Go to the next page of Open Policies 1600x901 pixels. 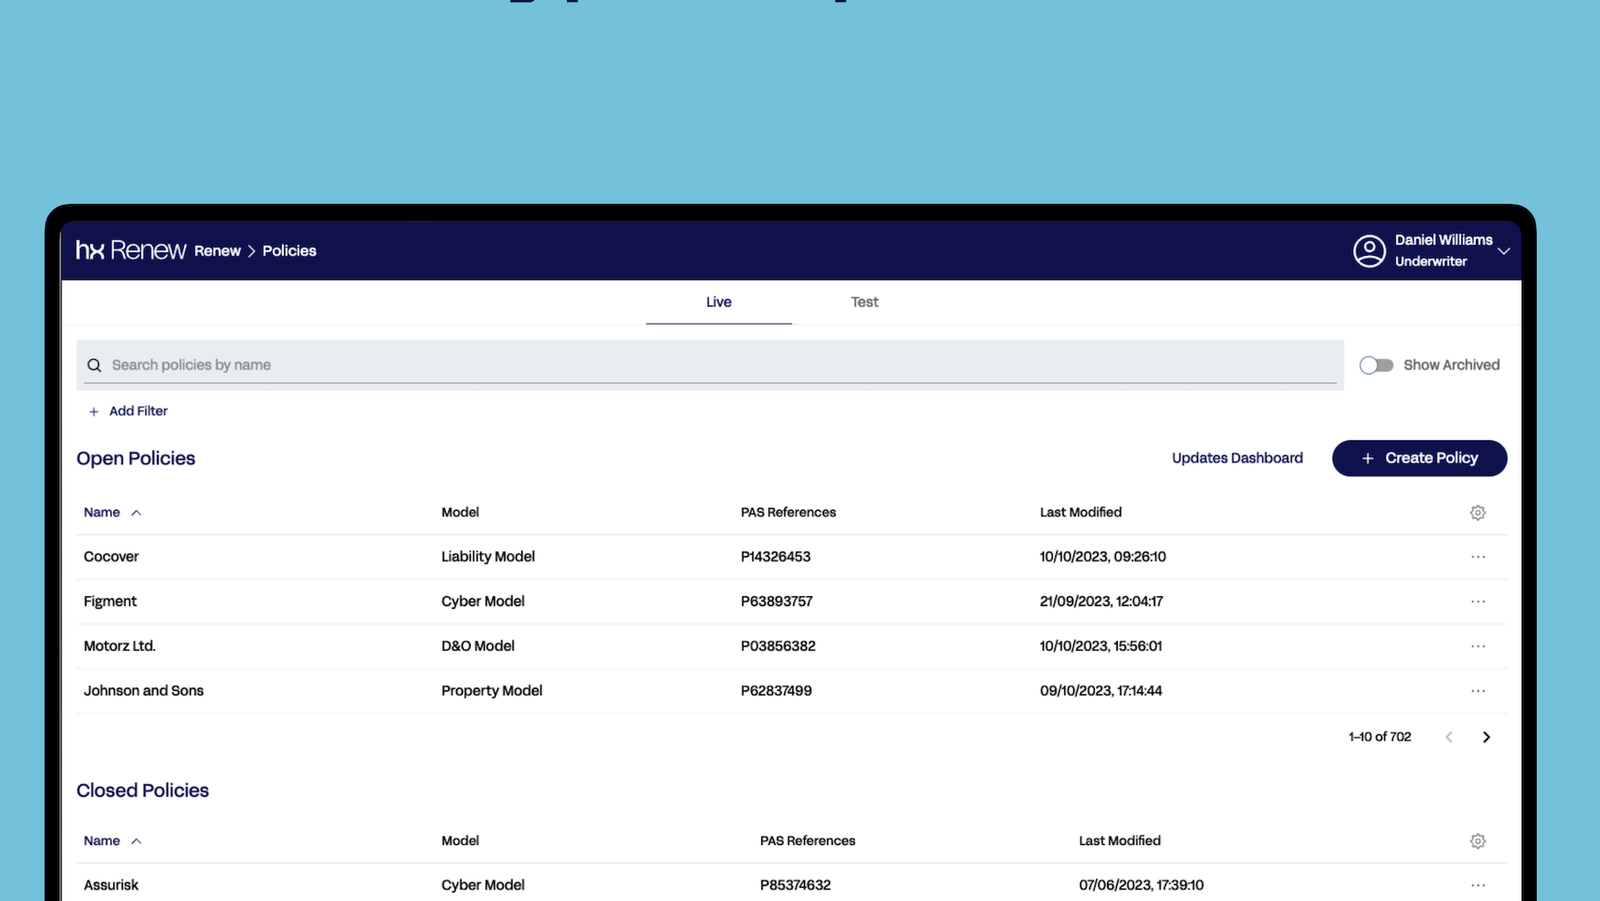click(x=1486, y=737)
